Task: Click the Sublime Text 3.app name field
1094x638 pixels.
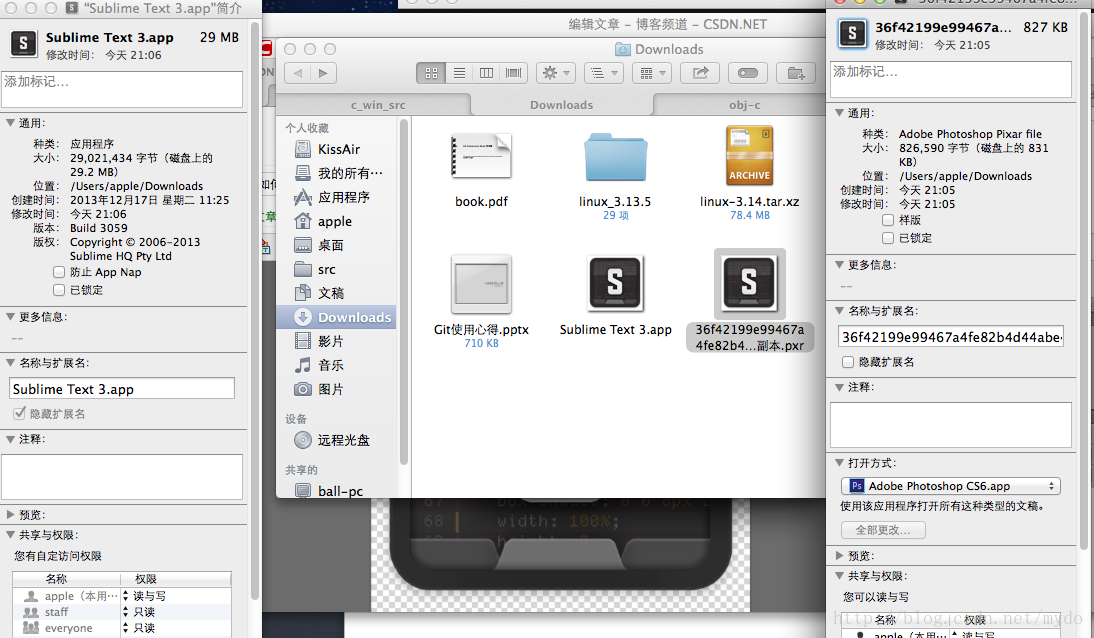Action: point(122,389)
